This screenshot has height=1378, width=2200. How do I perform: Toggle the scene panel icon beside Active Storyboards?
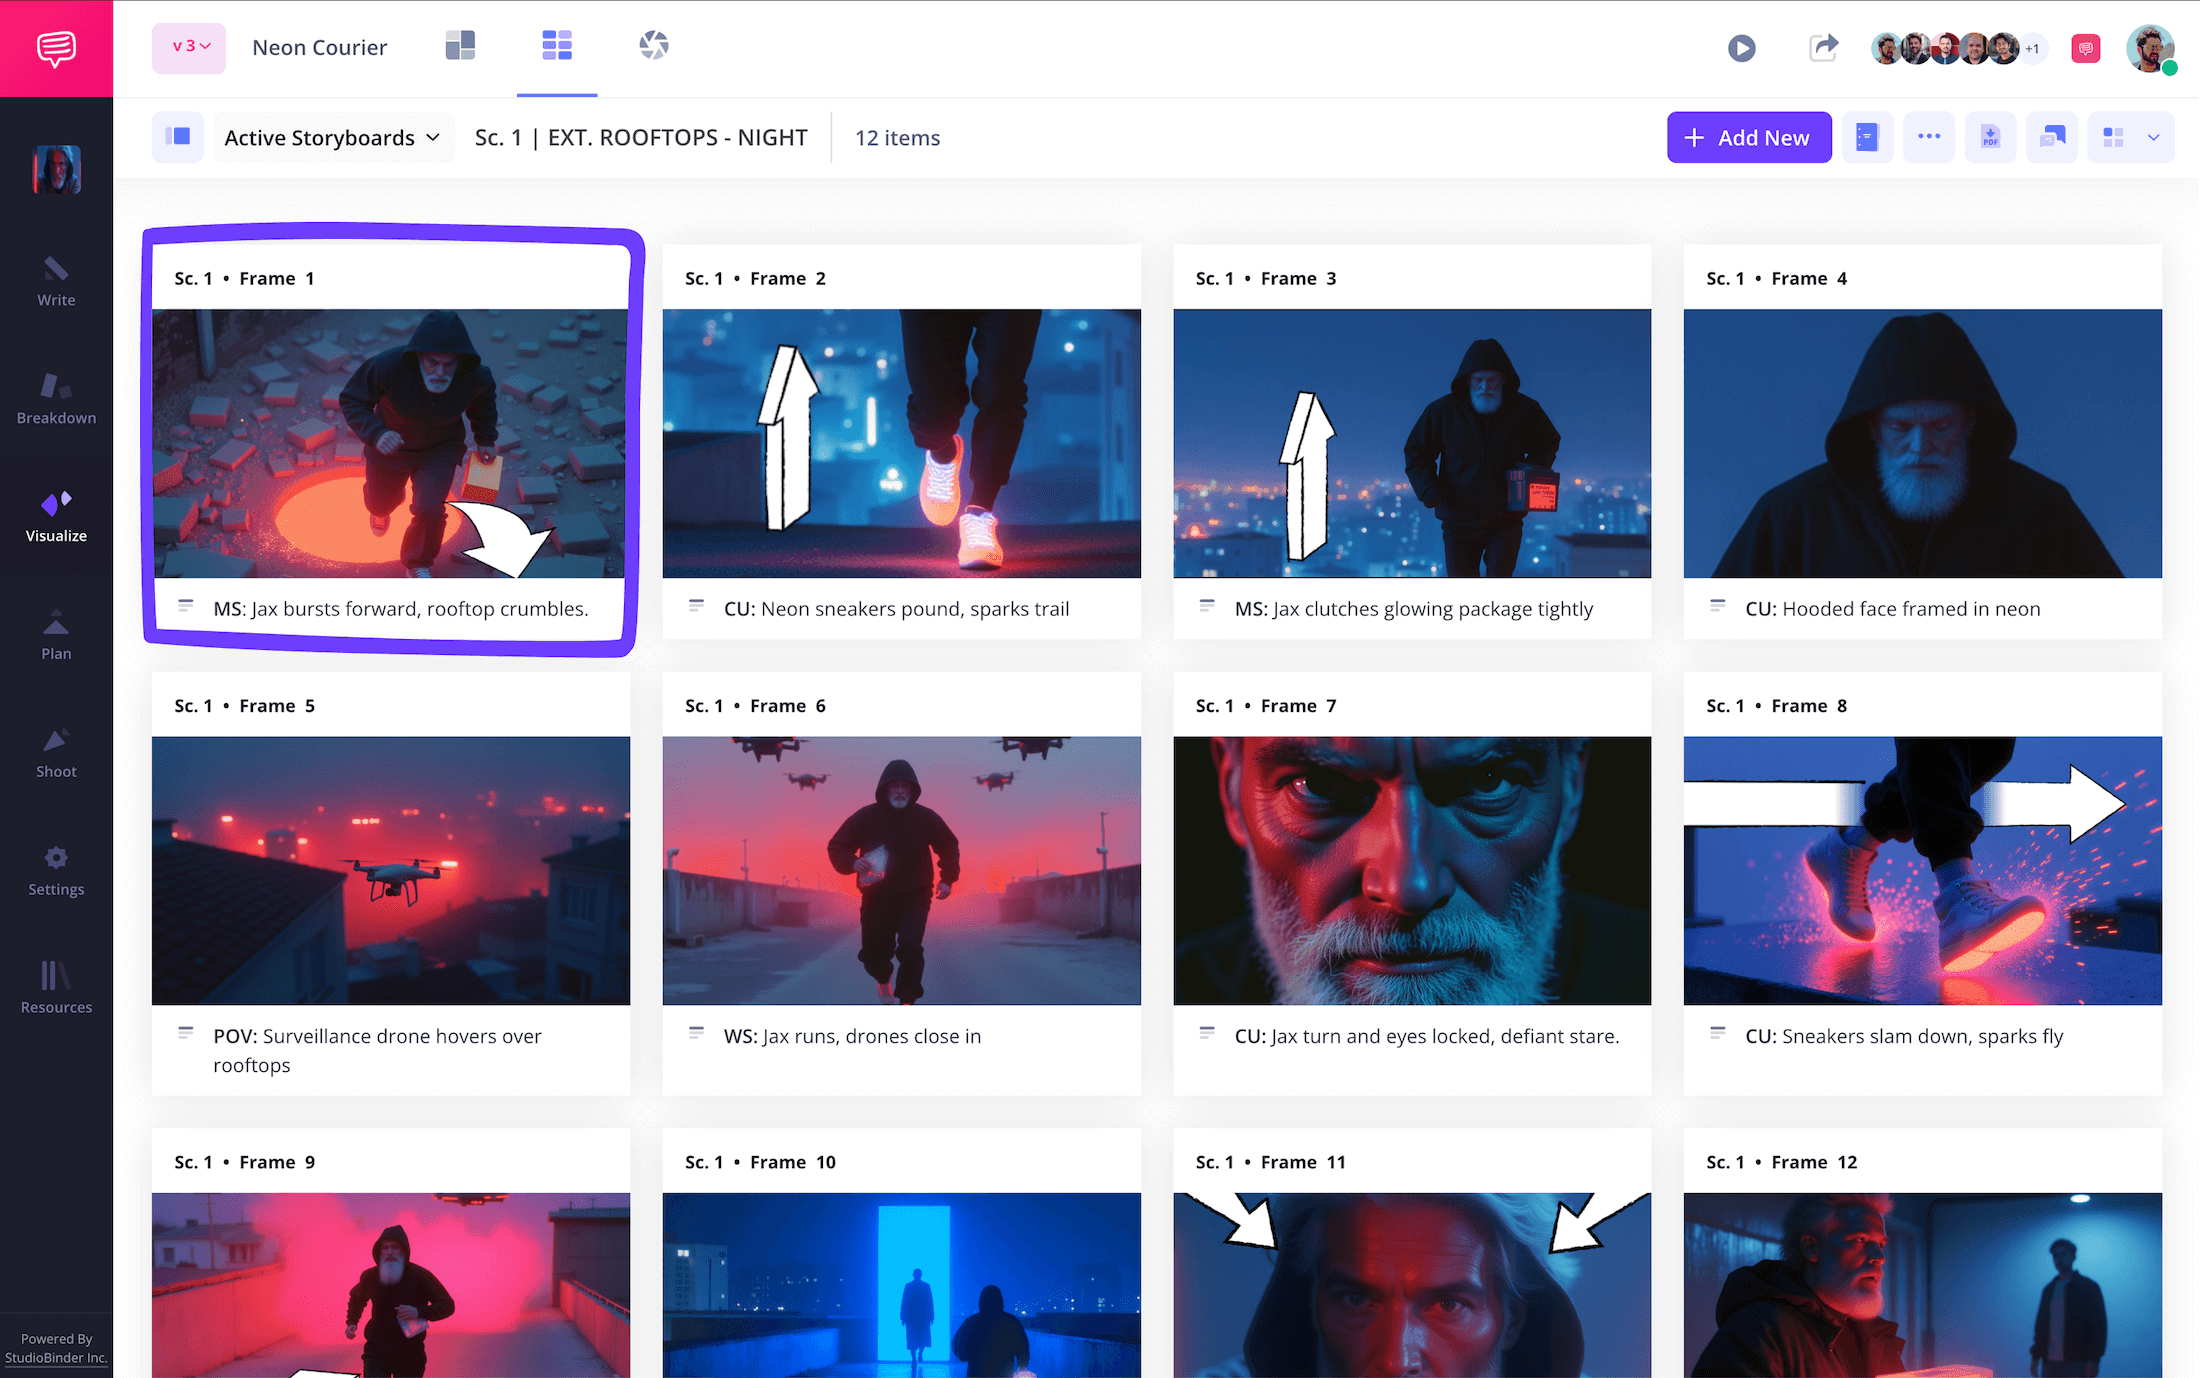(177, 137)
